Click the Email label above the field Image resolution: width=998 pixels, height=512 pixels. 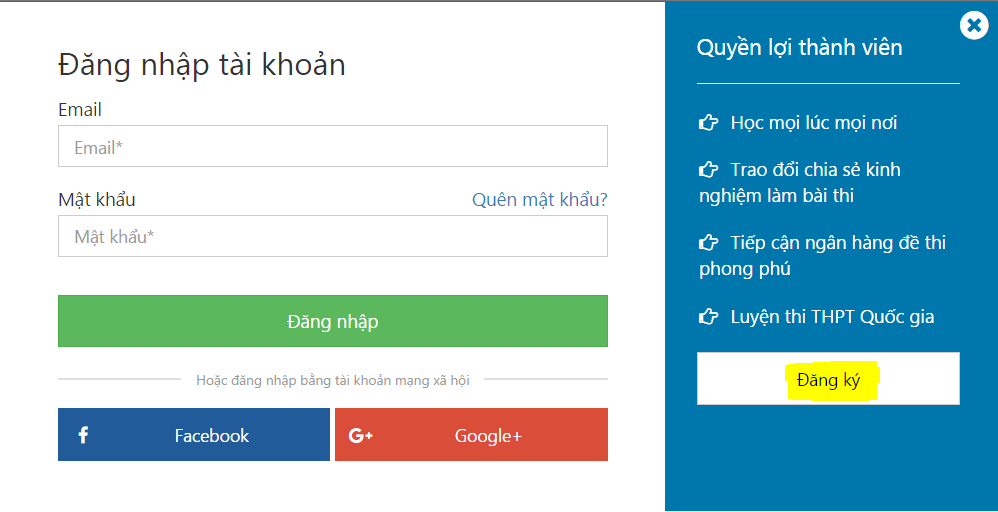pos(80,110)
